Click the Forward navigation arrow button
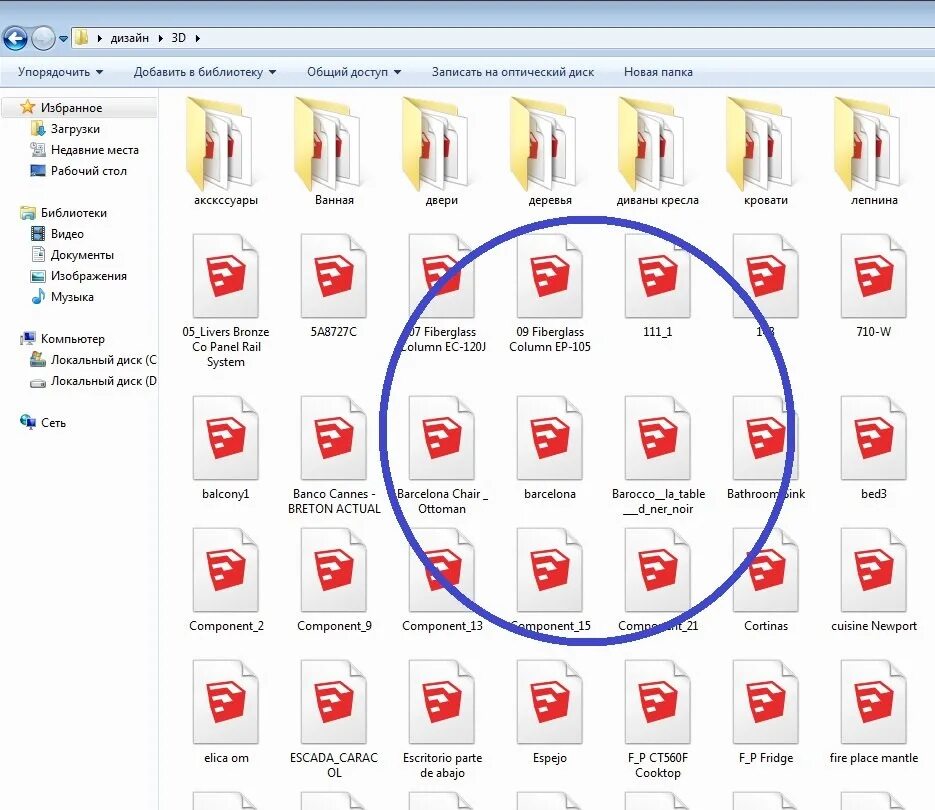 (43, 39)
